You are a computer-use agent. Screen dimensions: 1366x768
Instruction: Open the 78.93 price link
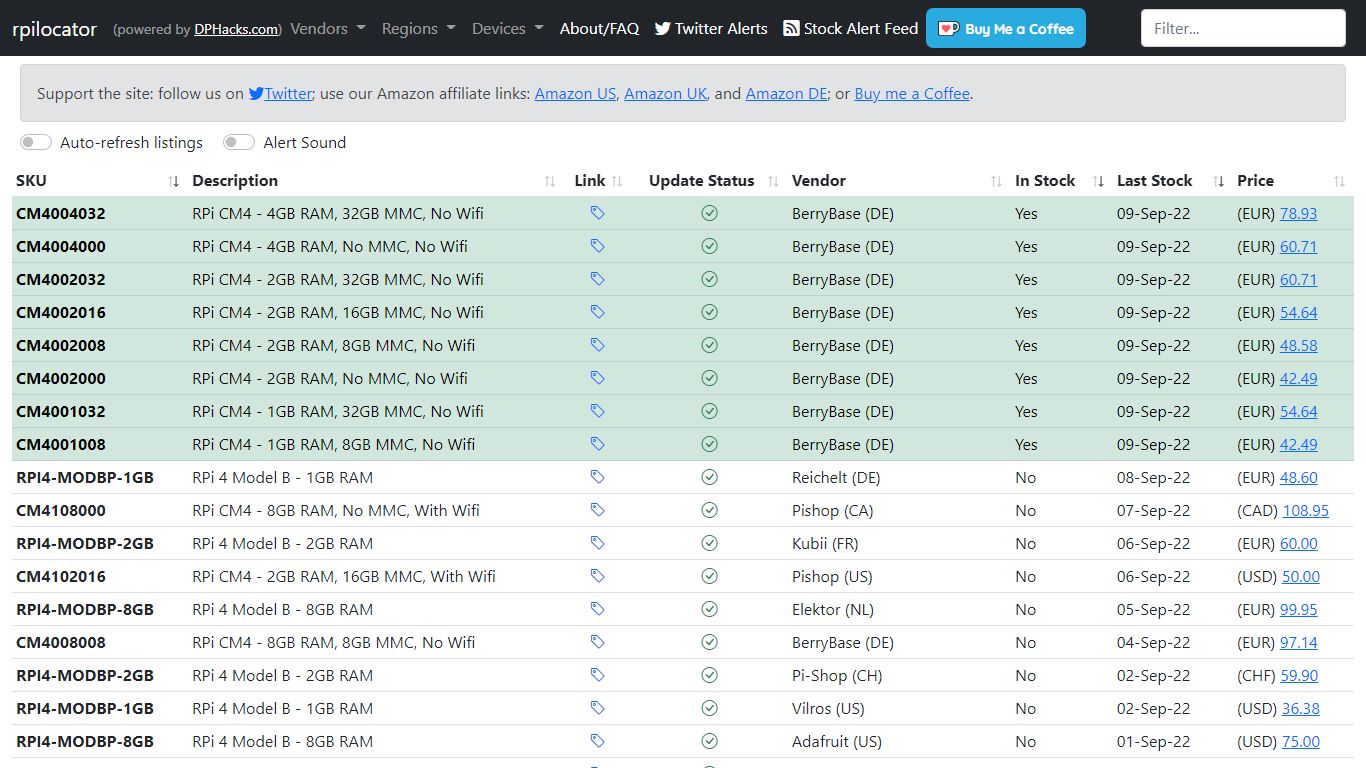[x=1298, y=213]
